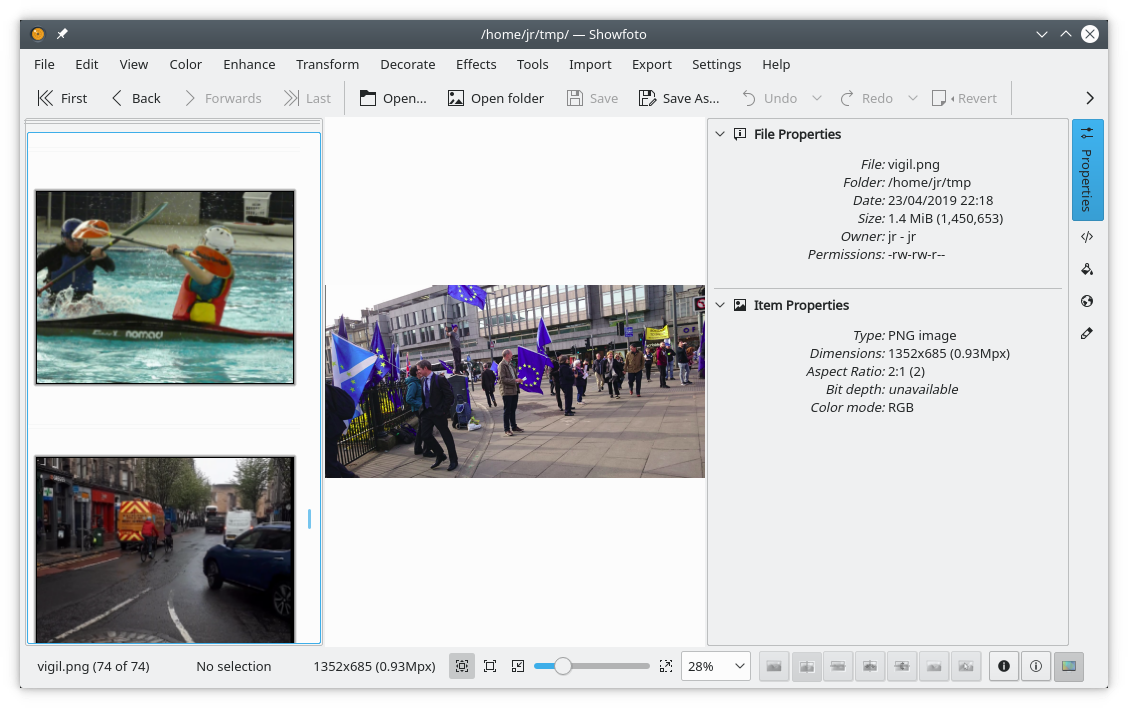The height and width of the screenshot is (708, 1128).
Task: Select the kayak thumbnail image
Action: point(165,287)
